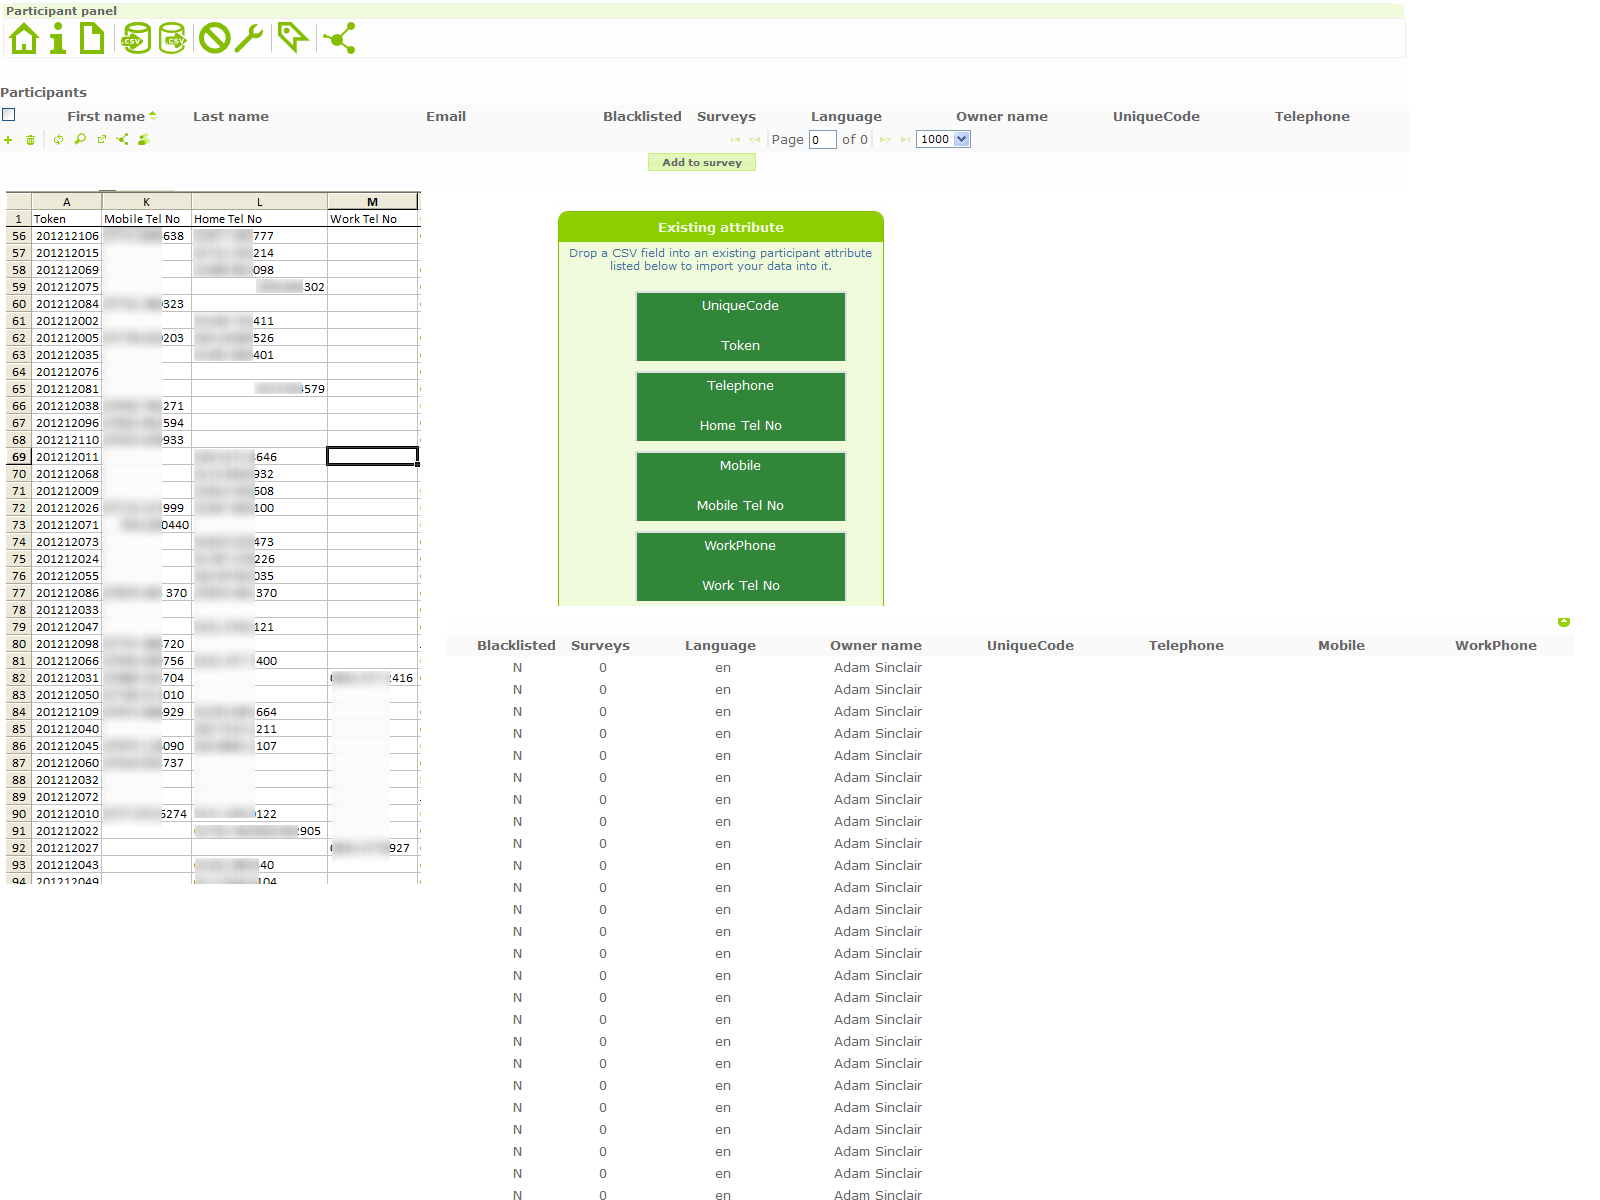This screenshot has height=1200, width=1600.
Task: Click the UniqueCode Token attribute box
Action: [x=740, y=326]
